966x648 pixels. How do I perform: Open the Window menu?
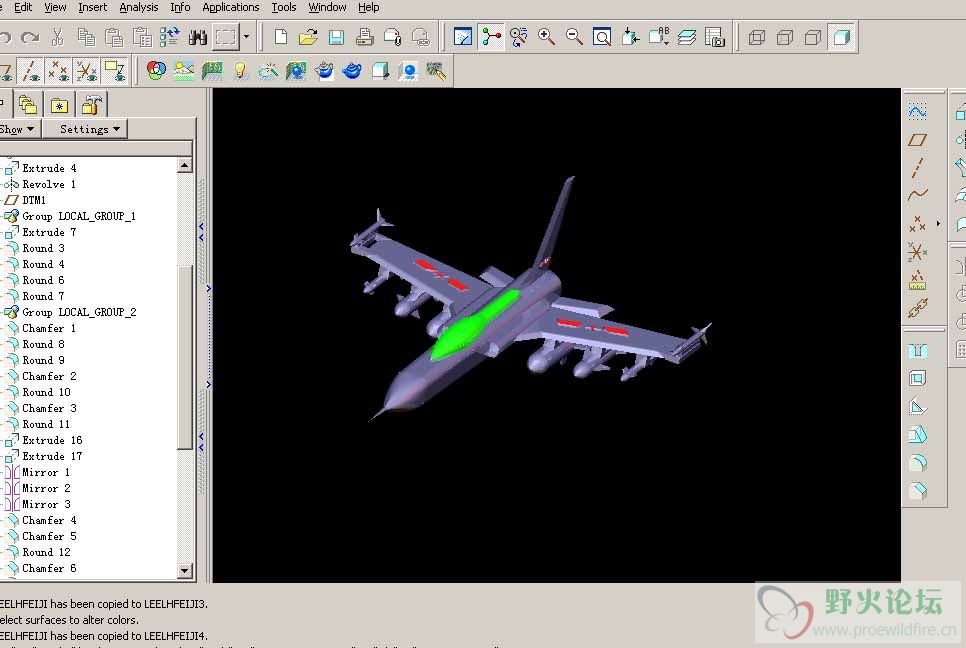pos(327,7)
